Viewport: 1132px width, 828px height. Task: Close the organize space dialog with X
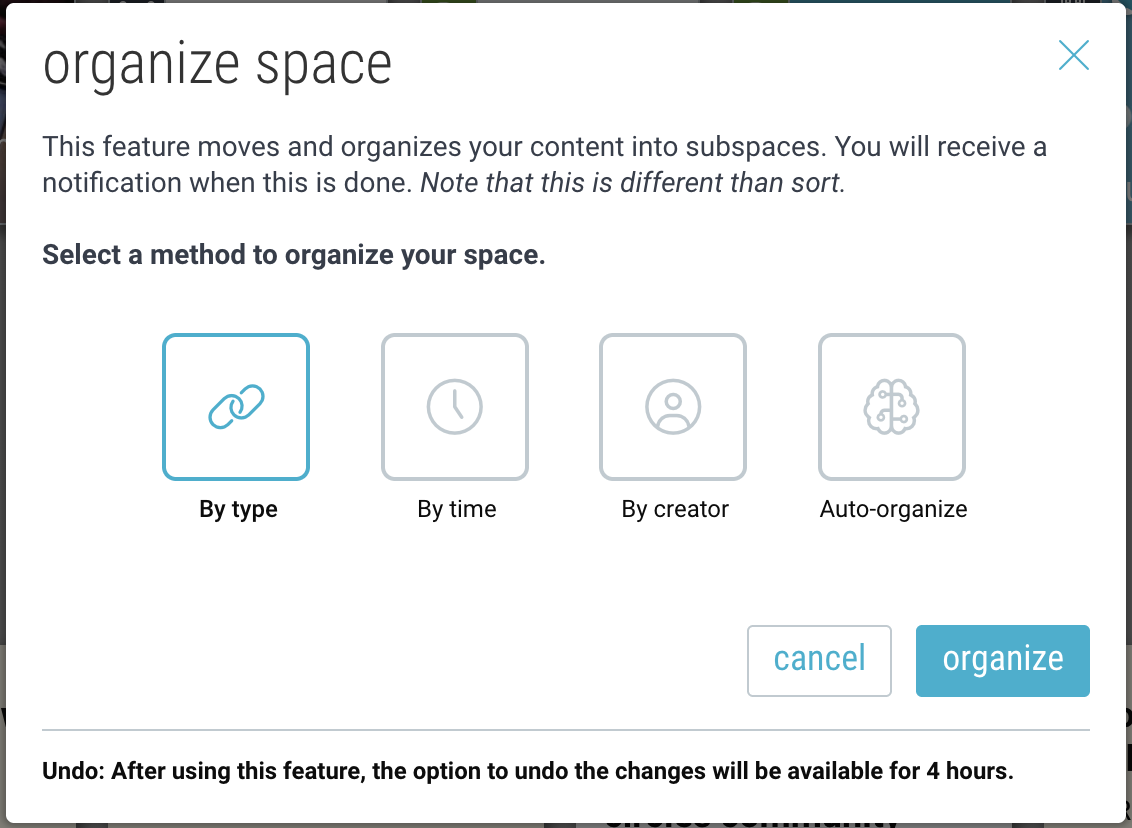pyautogui.click(x=1073, y=56)
